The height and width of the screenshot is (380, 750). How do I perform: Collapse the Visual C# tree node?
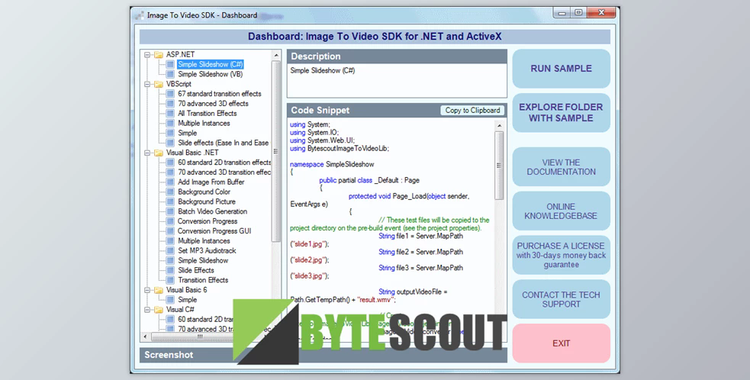[x=147, y=310]
